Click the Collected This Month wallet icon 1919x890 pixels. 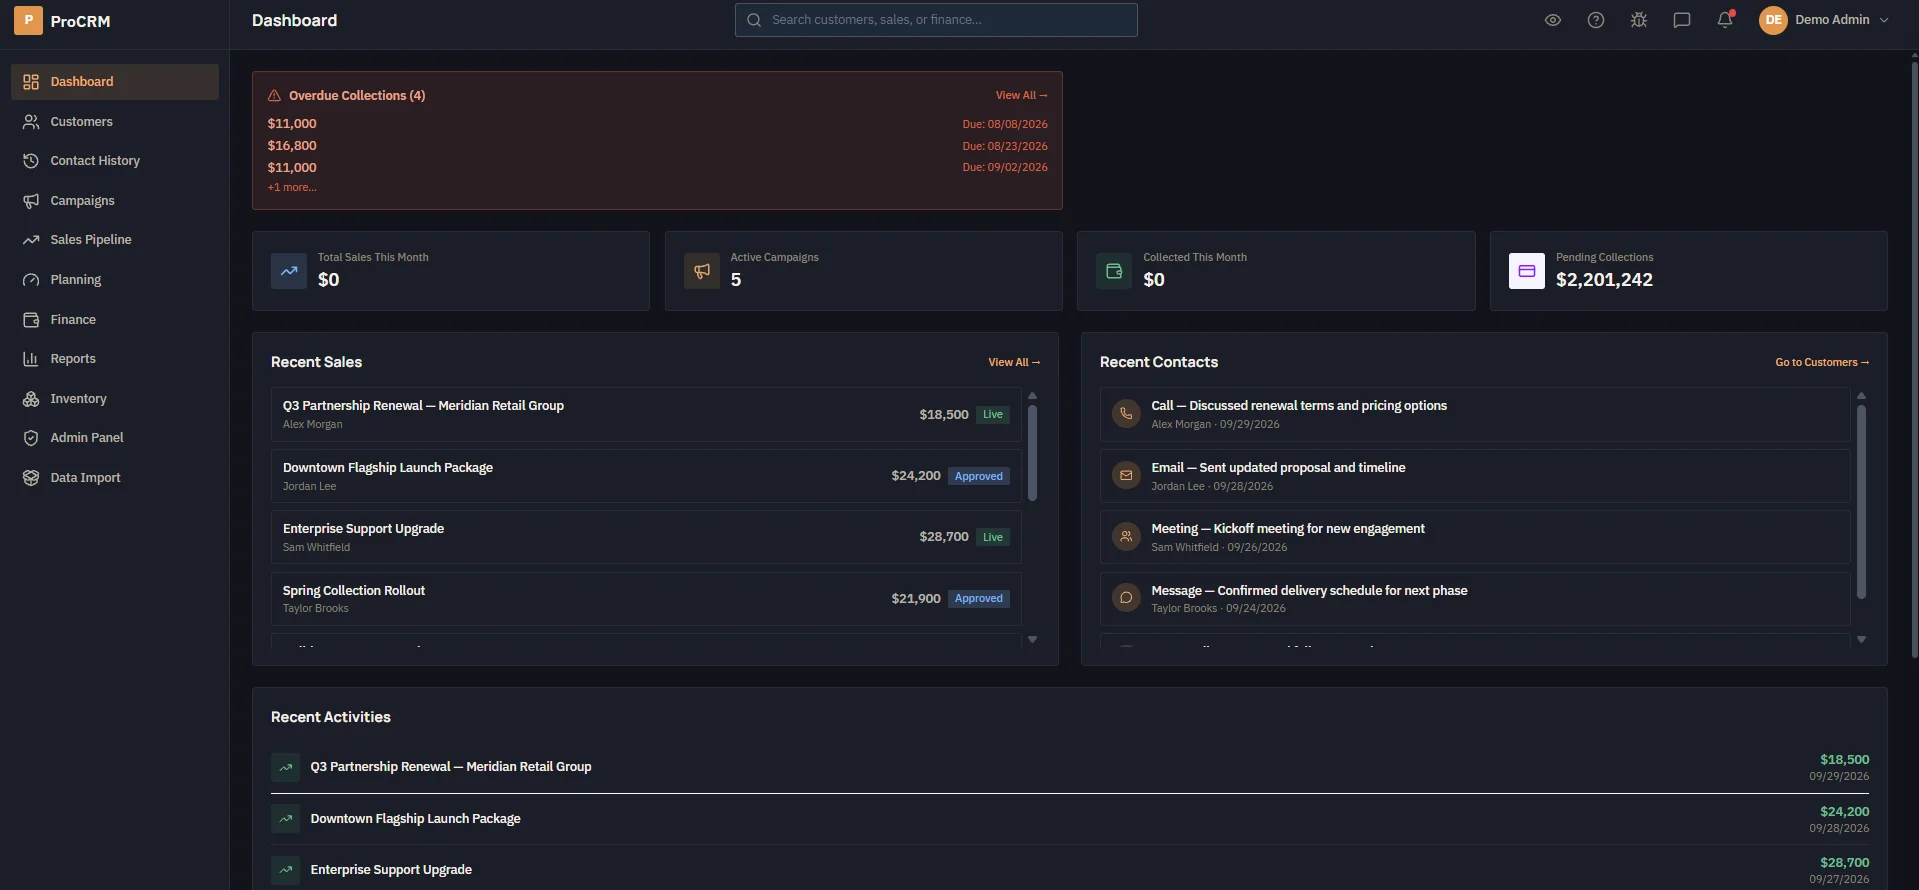point(1114,271)
